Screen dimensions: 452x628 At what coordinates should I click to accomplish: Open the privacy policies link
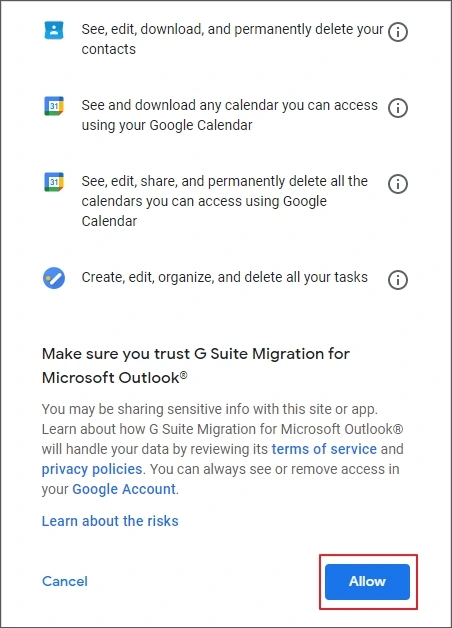92,469
